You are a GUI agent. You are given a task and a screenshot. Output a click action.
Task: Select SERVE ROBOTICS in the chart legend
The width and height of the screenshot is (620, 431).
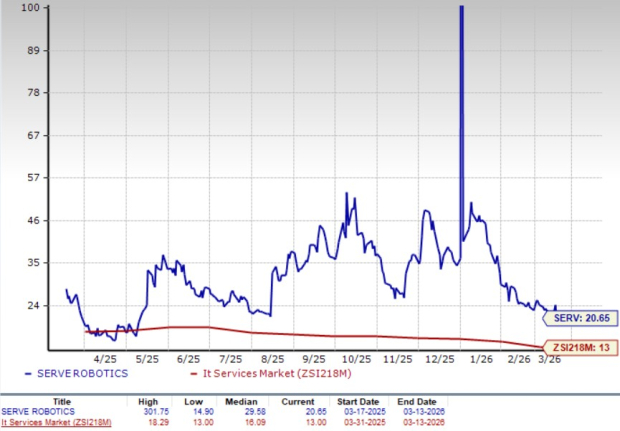pyautogui.click(x=72, y=373)
